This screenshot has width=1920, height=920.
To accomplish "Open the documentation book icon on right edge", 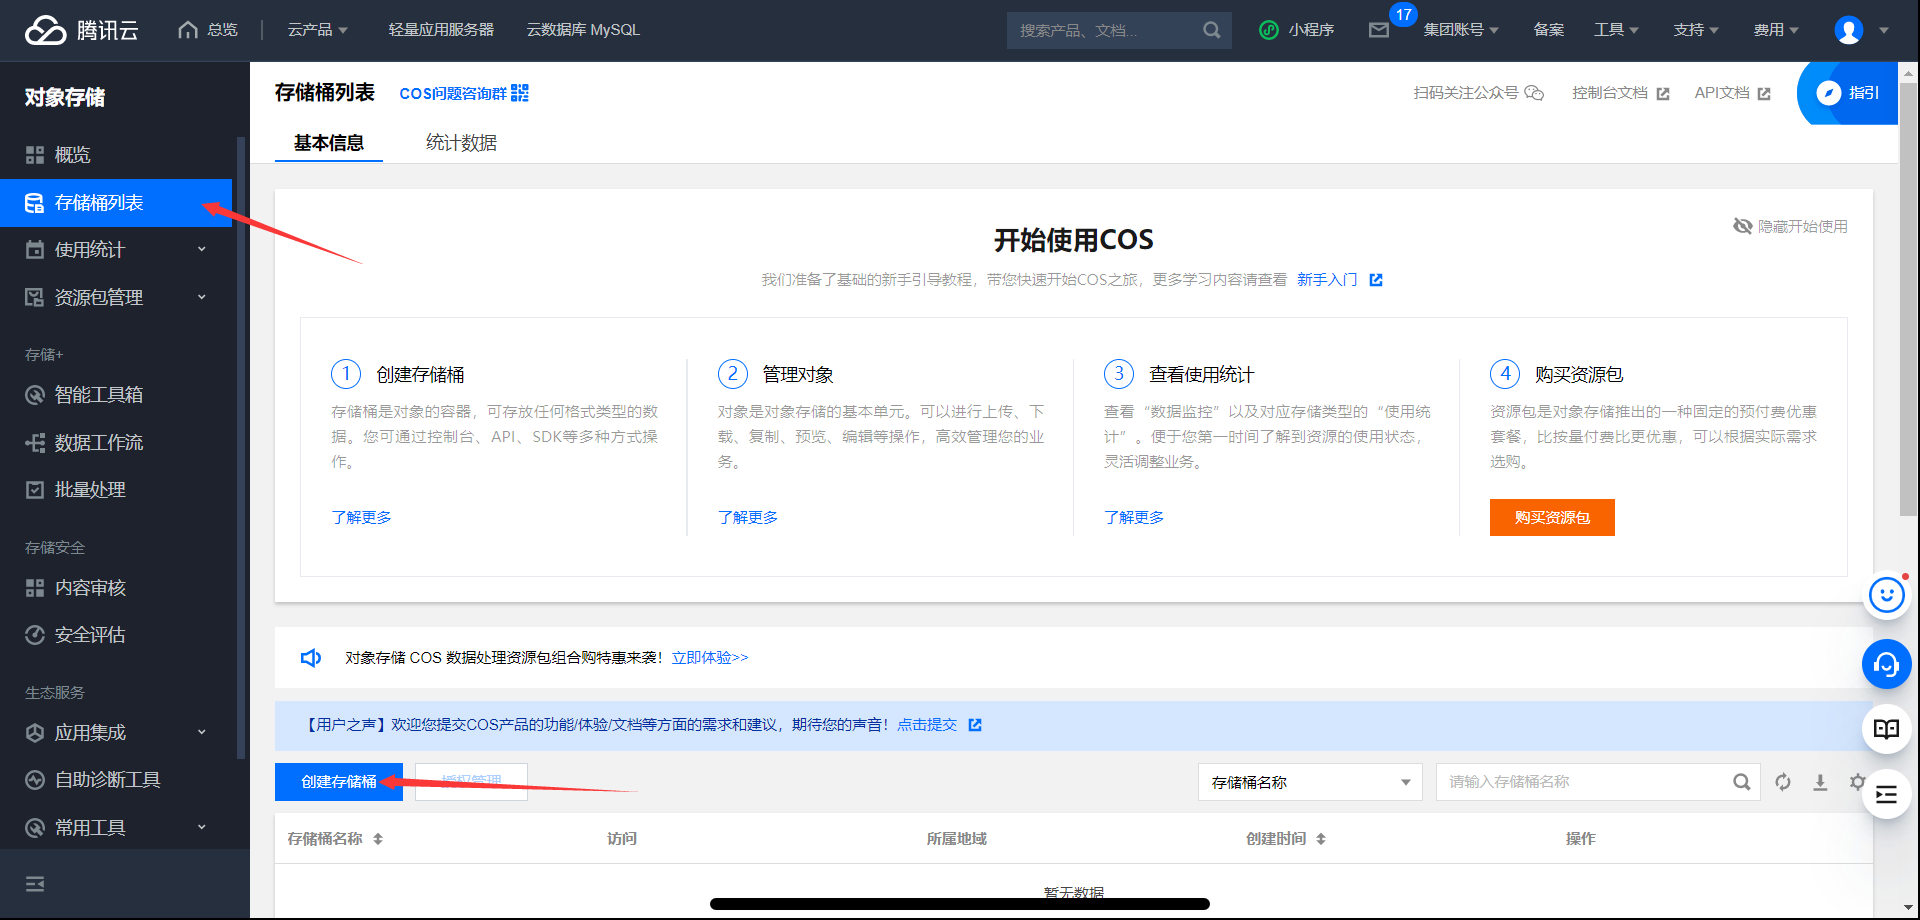I will (x=1886, y=729).
